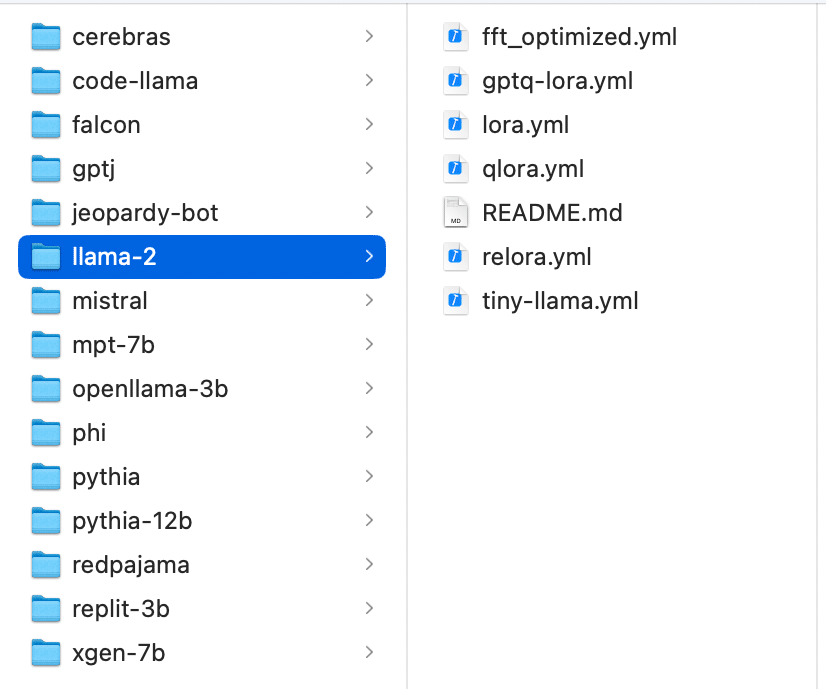This screenshot has height=689, width=826.
Task: Click the gptj folder icon
Action: (46, 169)
